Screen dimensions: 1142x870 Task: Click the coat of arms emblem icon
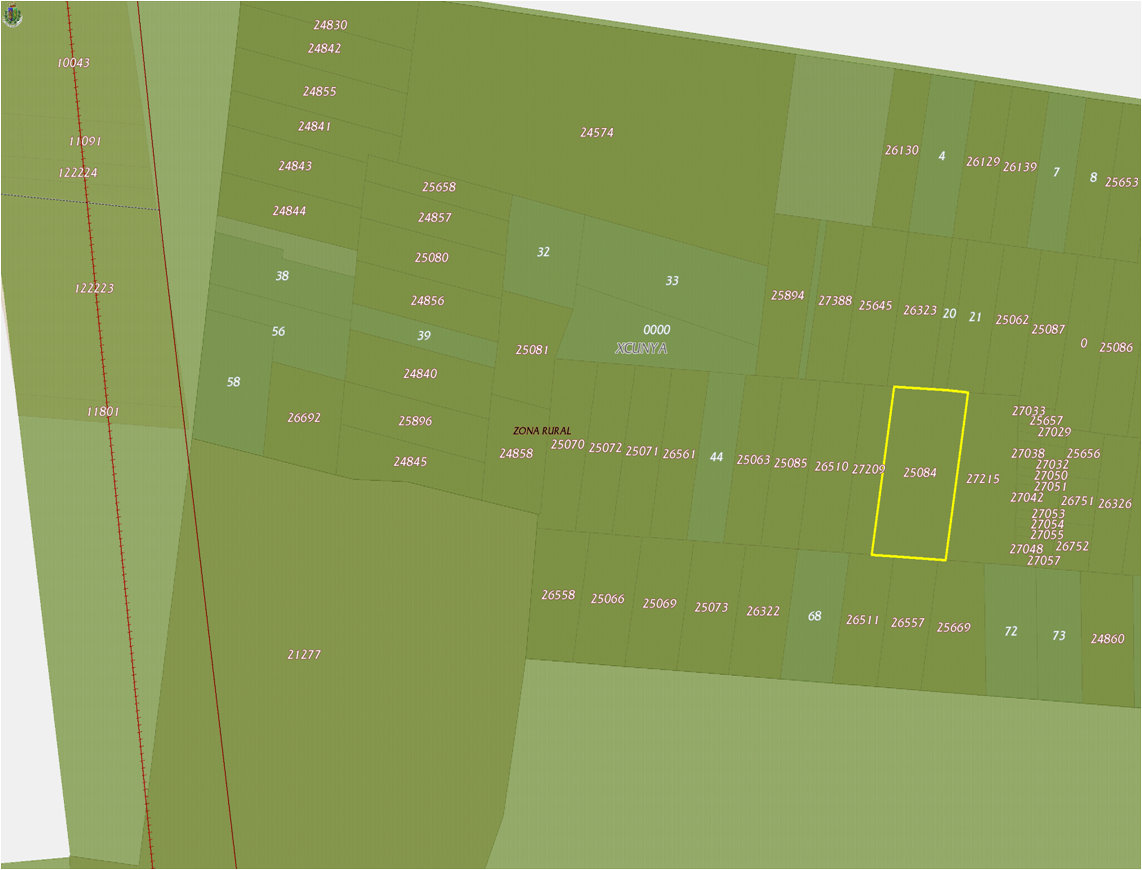point(12,16)
